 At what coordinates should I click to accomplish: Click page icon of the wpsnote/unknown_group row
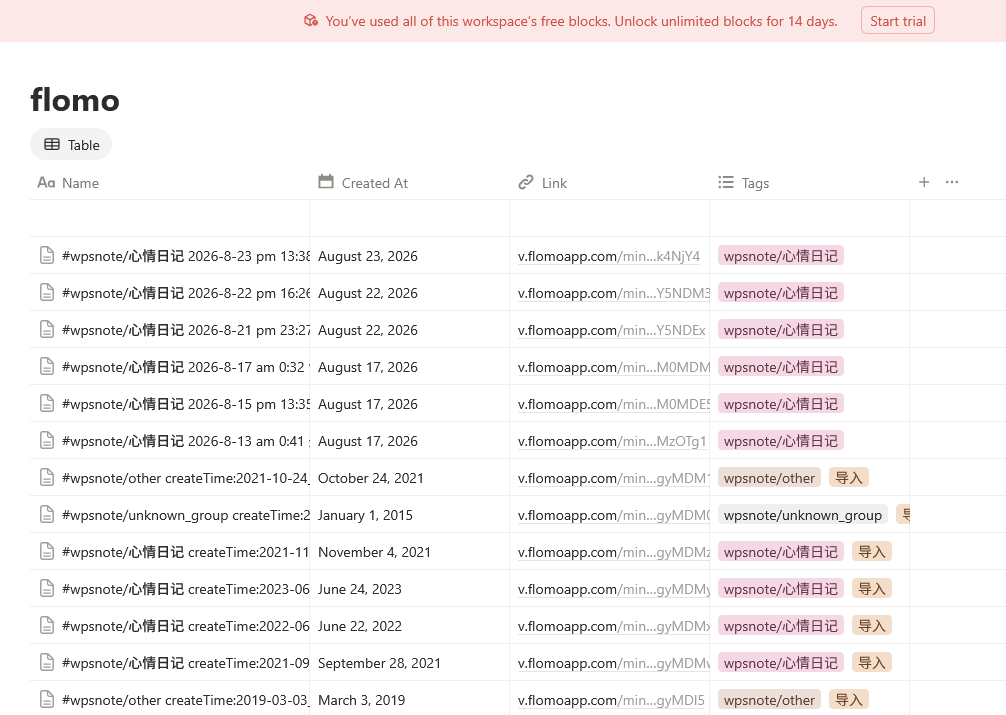click(x=47, y=515)
